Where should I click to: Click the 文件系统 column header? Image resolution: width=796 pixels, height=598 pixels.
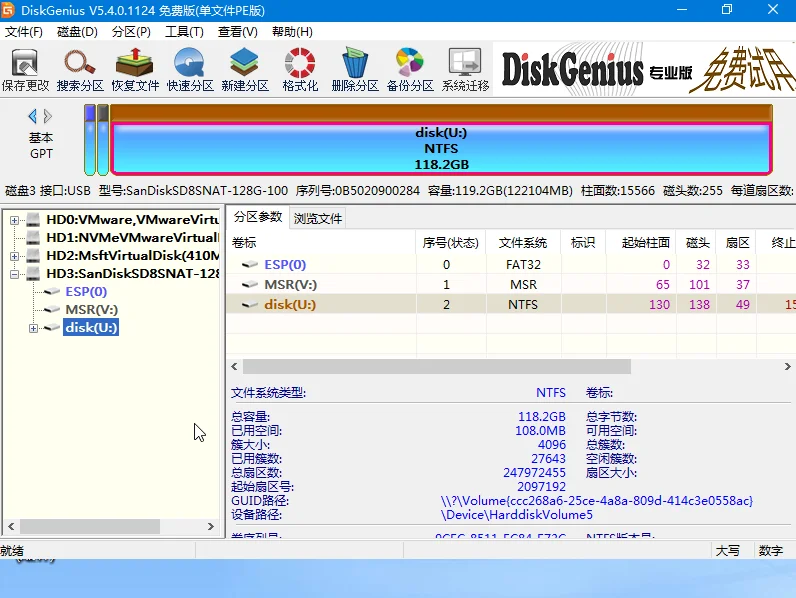[523, 243]
